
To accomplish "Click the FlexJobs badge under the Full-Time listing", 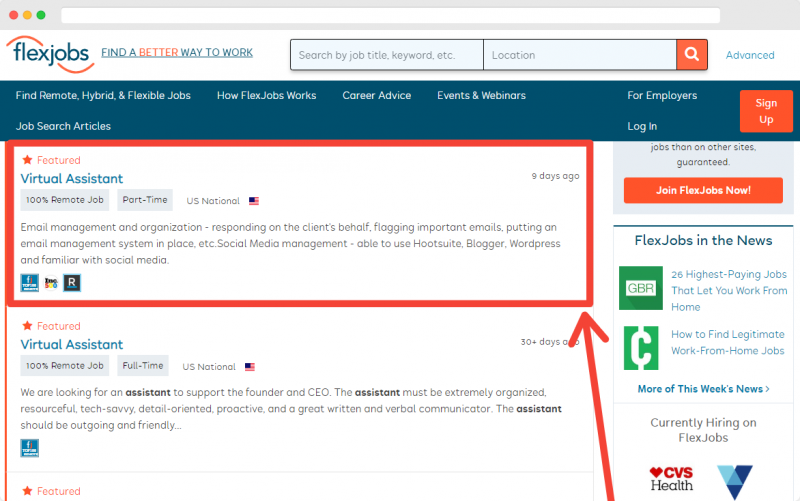I will 30,448.
